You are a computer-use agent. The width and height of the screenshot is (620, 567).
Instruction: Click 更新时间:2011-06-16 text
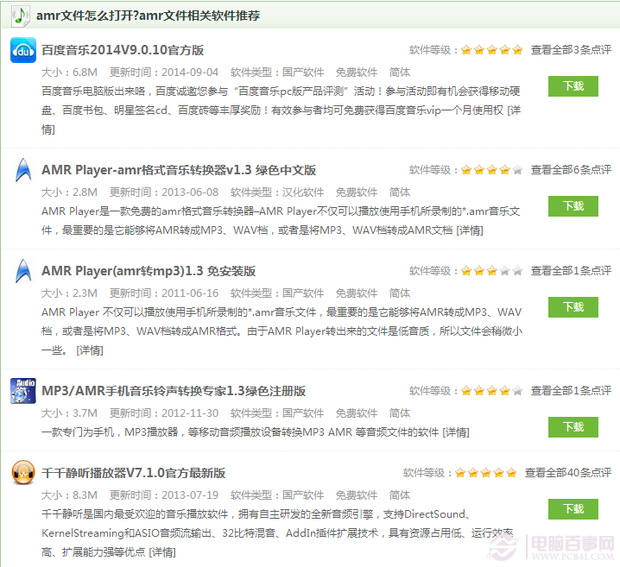pyautogui.click(x=164, y=293)
